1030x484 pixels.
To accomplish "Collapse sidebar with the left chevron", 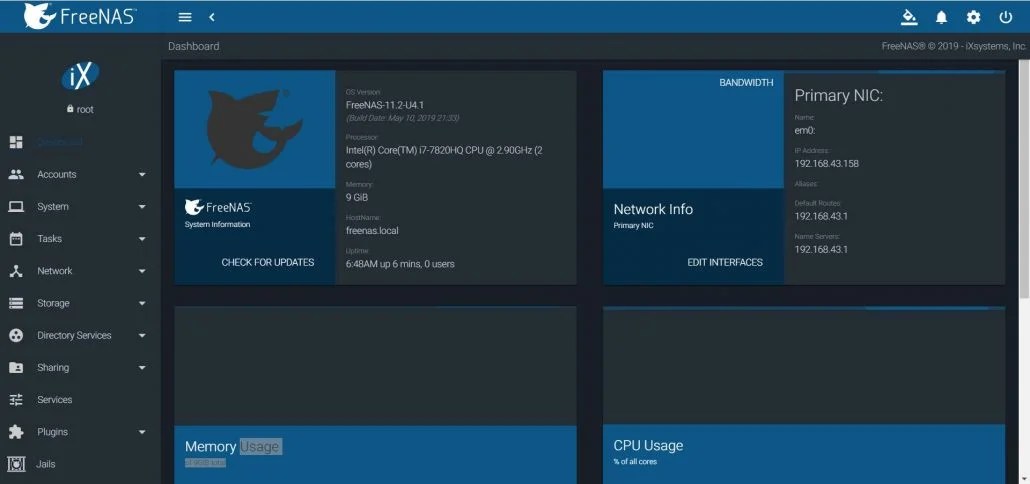I will click(x=212, y=17).
